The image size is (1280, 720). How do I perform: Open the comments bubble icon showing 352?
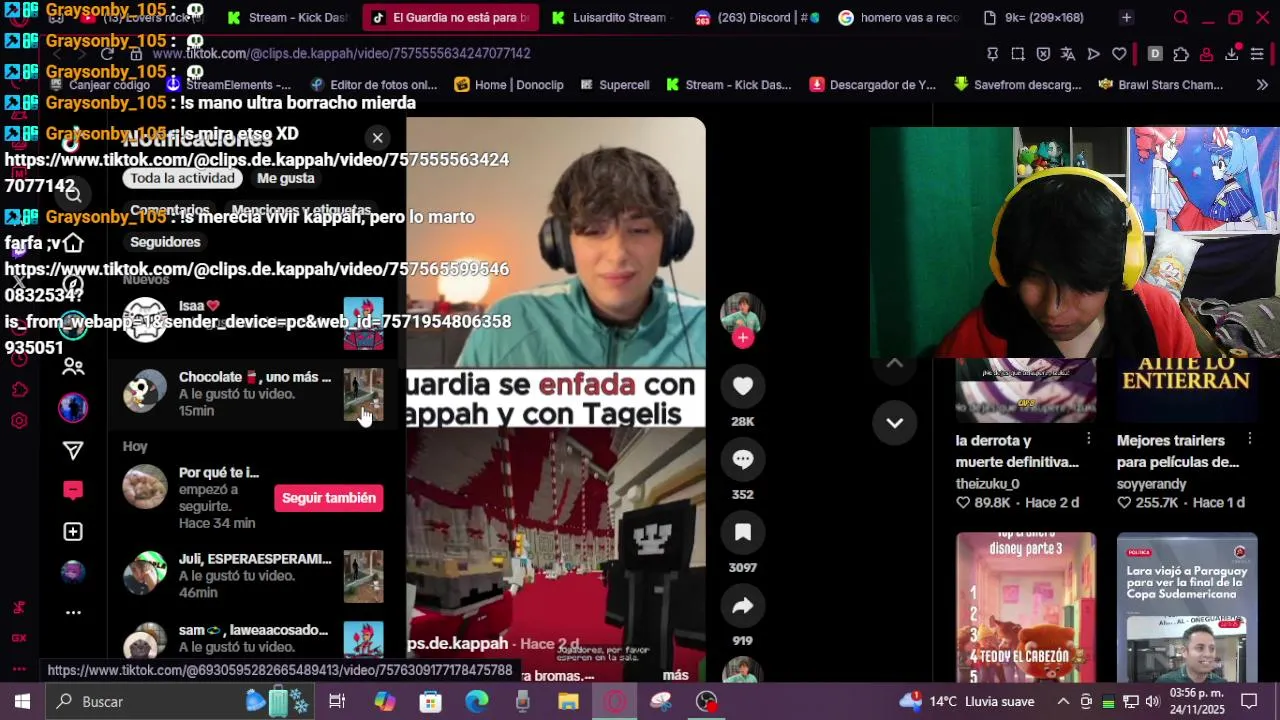tap(742, 459)
